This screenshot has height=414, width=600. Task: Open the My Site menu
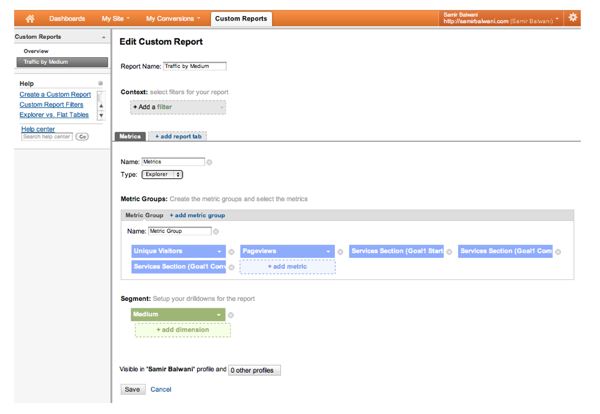point(116,18)
